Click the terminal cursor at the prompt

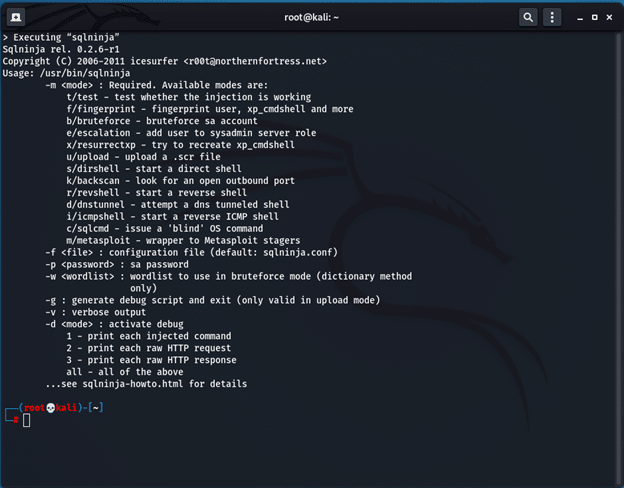[27, 420]
